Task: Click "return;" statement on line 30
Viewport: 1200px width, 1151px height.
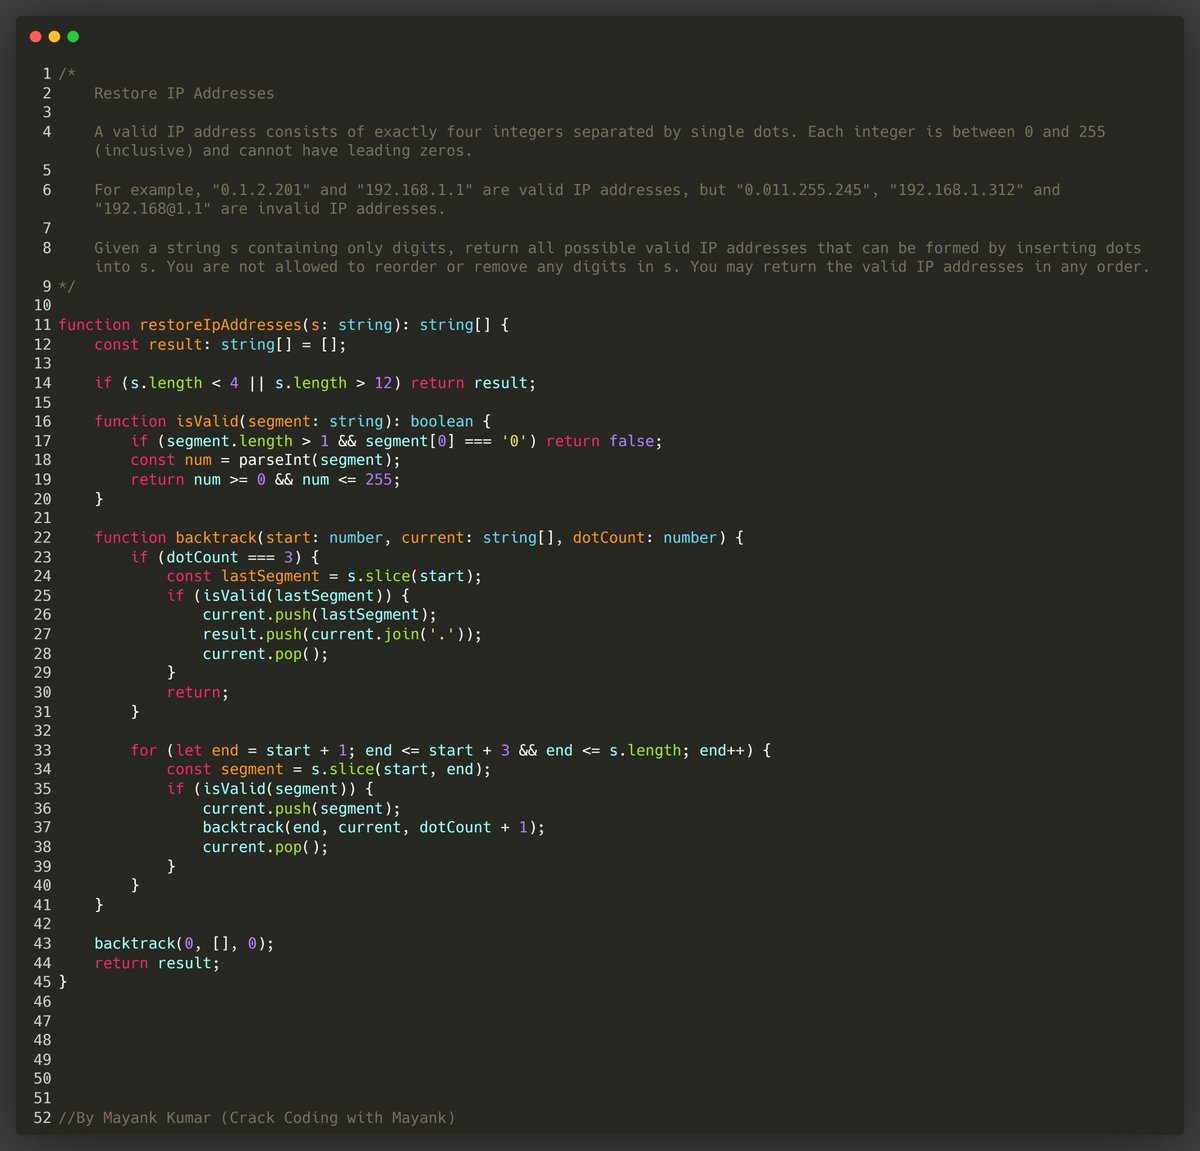Action: [x=197, y=693]
